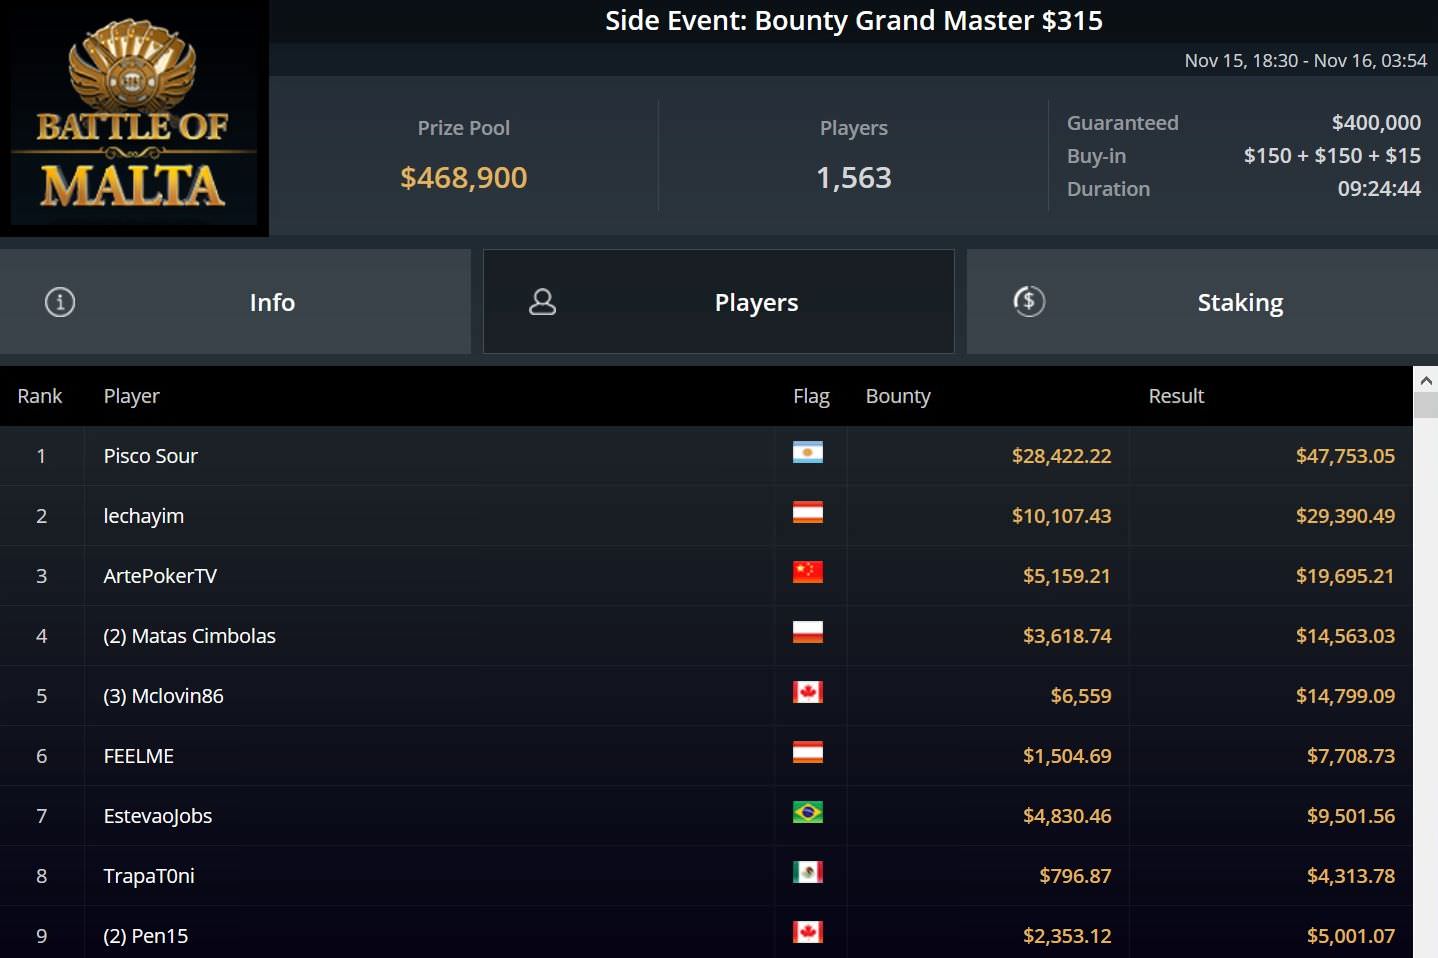Click the Mexico flag beside TrapaT0ni
Screen dimensions: 1438x958
point(808,872)
